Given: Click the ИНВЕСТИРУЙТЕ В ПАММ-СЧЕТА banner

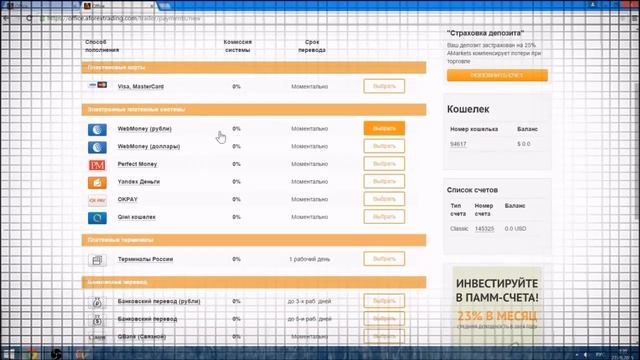Looking at the screenshot, I should coord(497,306).
